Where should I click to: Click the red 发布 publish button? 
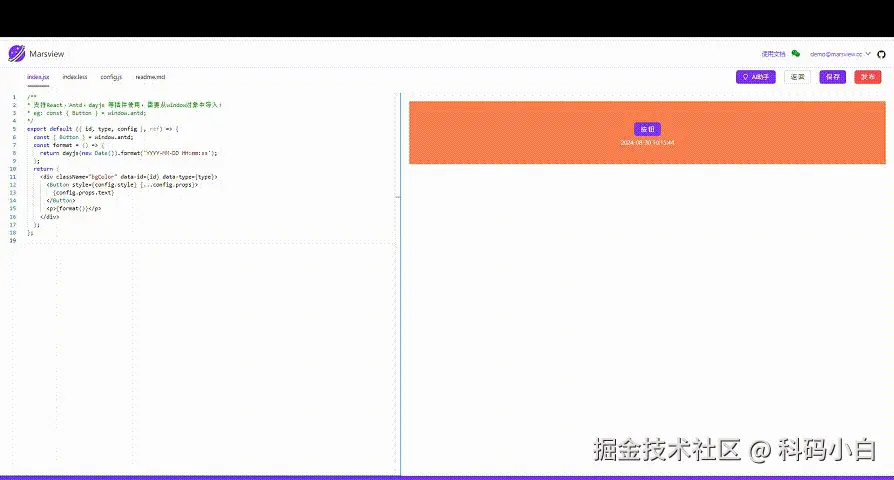pos(867,77)
